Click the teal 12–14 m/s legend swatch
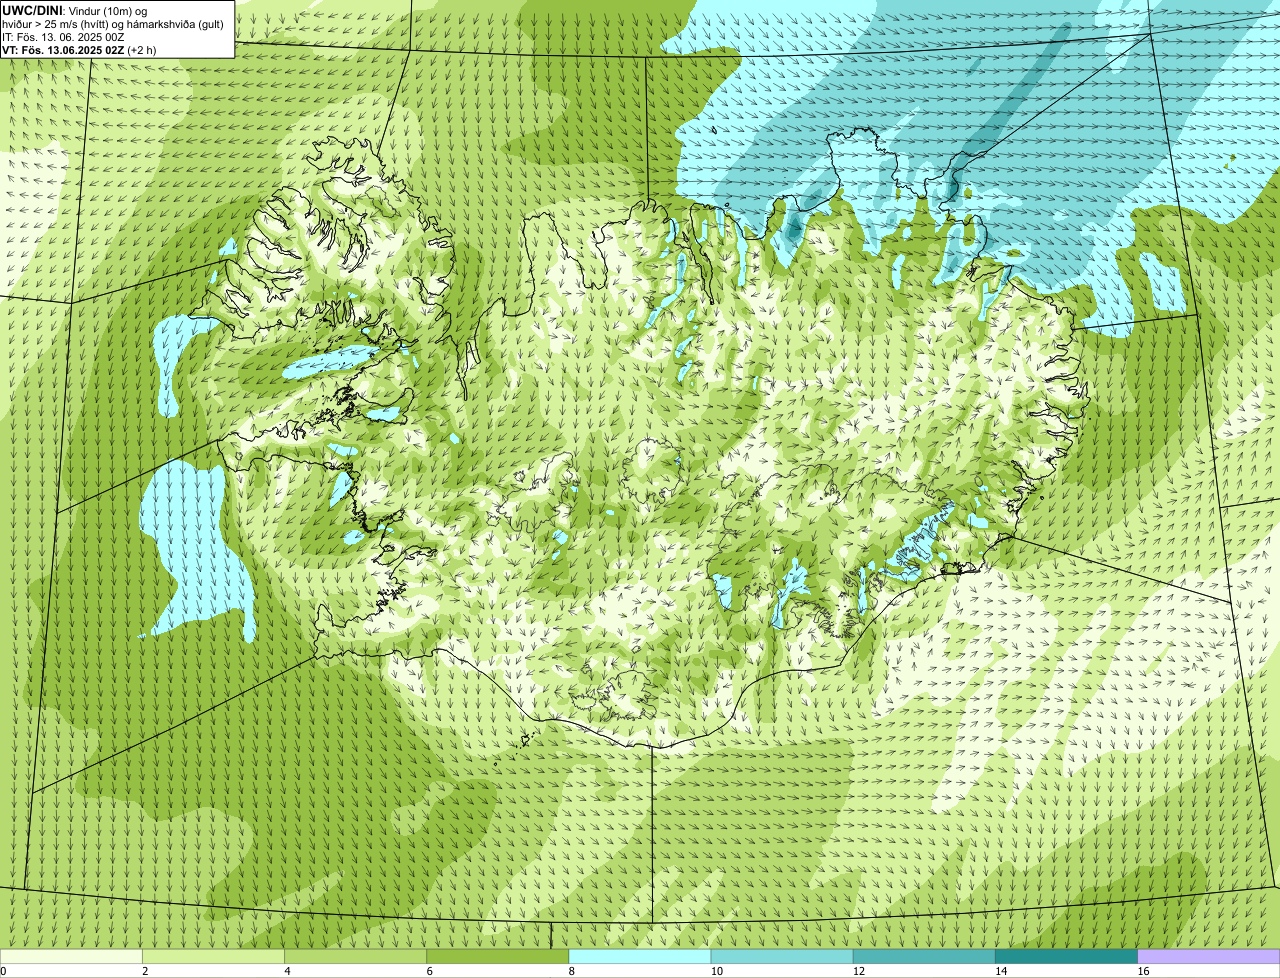The image size is (1280, 978). 924,956
